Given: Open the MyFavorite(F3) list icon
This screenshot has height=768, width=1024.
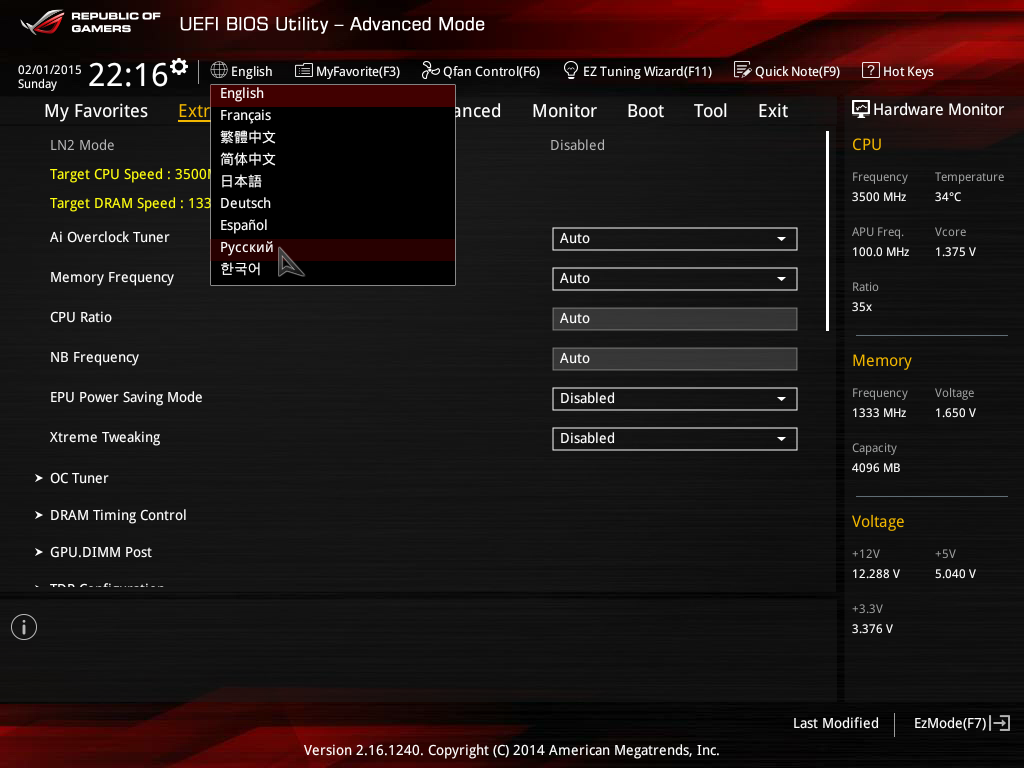Looking at the screenshot, I should click(304, 71).
